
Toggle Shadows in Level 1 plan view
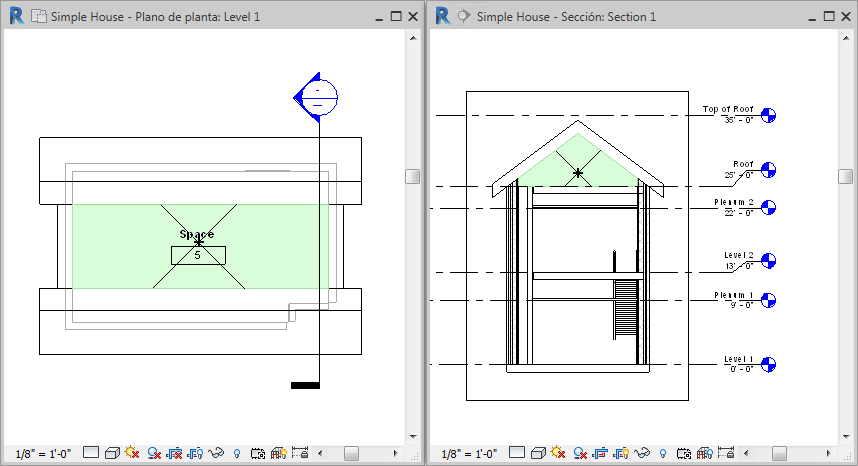[154, 453]
